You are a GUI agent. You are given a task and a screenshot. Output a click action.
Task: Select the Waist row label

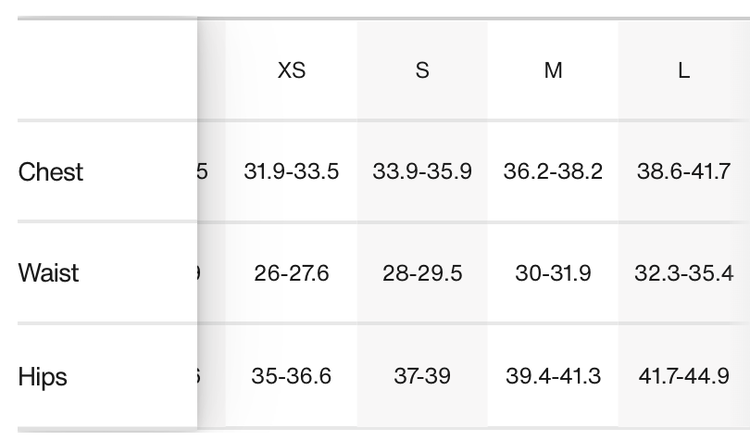(49, 274)
